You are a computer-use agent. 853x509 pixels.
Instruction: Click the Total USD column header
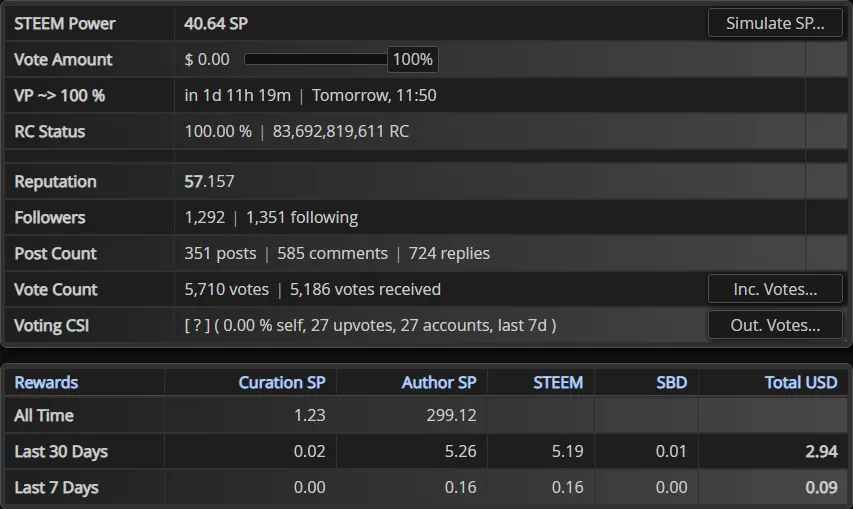pos(801,382)
